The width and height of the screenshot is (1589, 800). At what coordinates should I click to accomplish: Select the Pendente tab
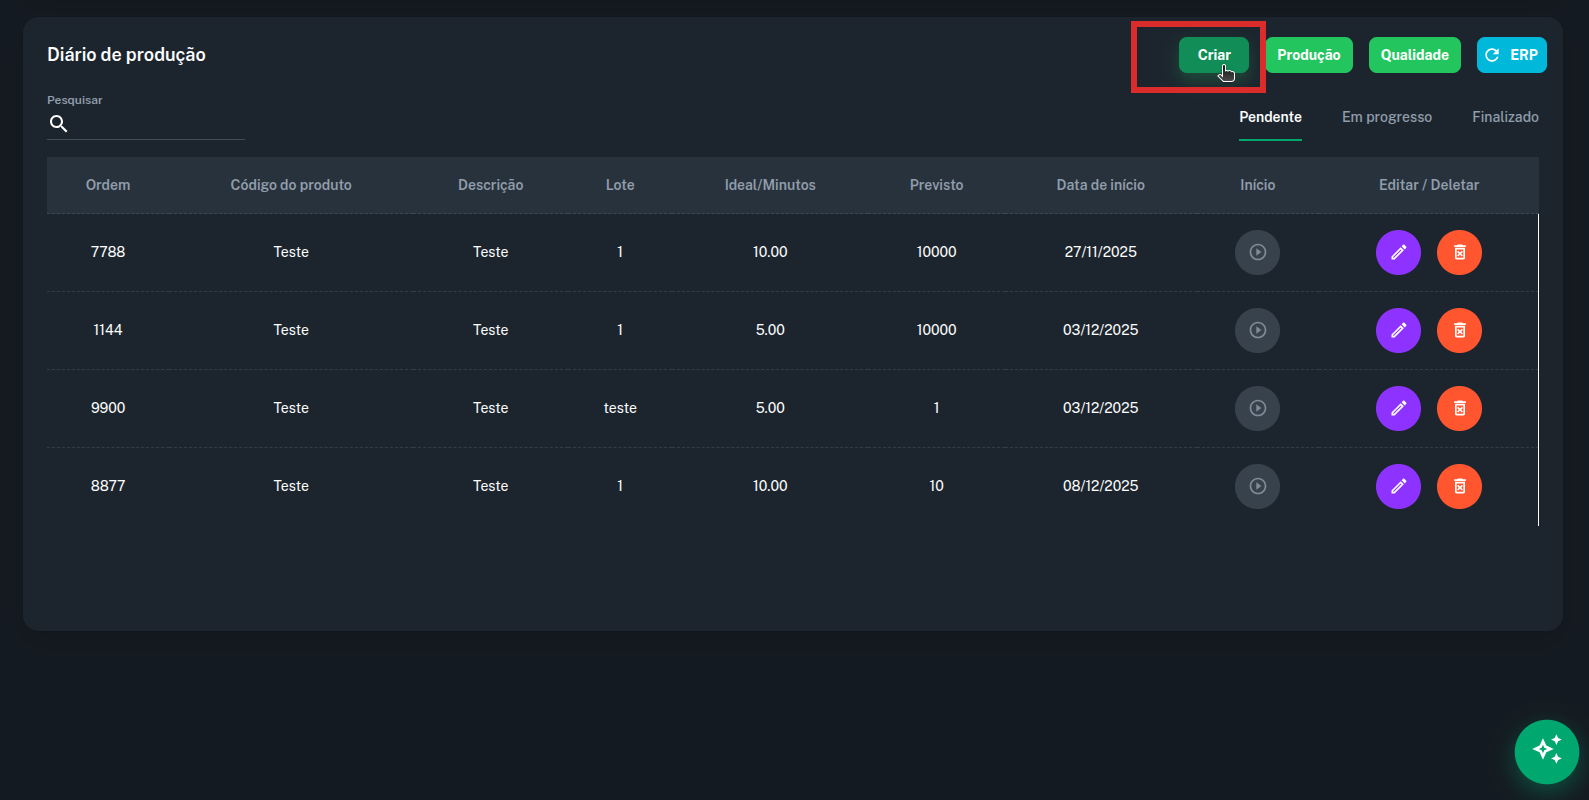point(1270,117)
